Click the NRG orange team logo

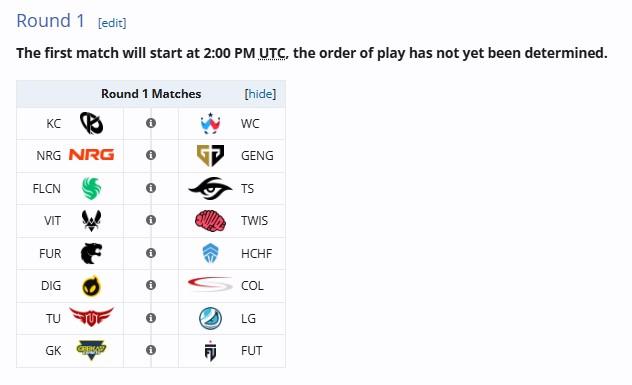point(91,155)
